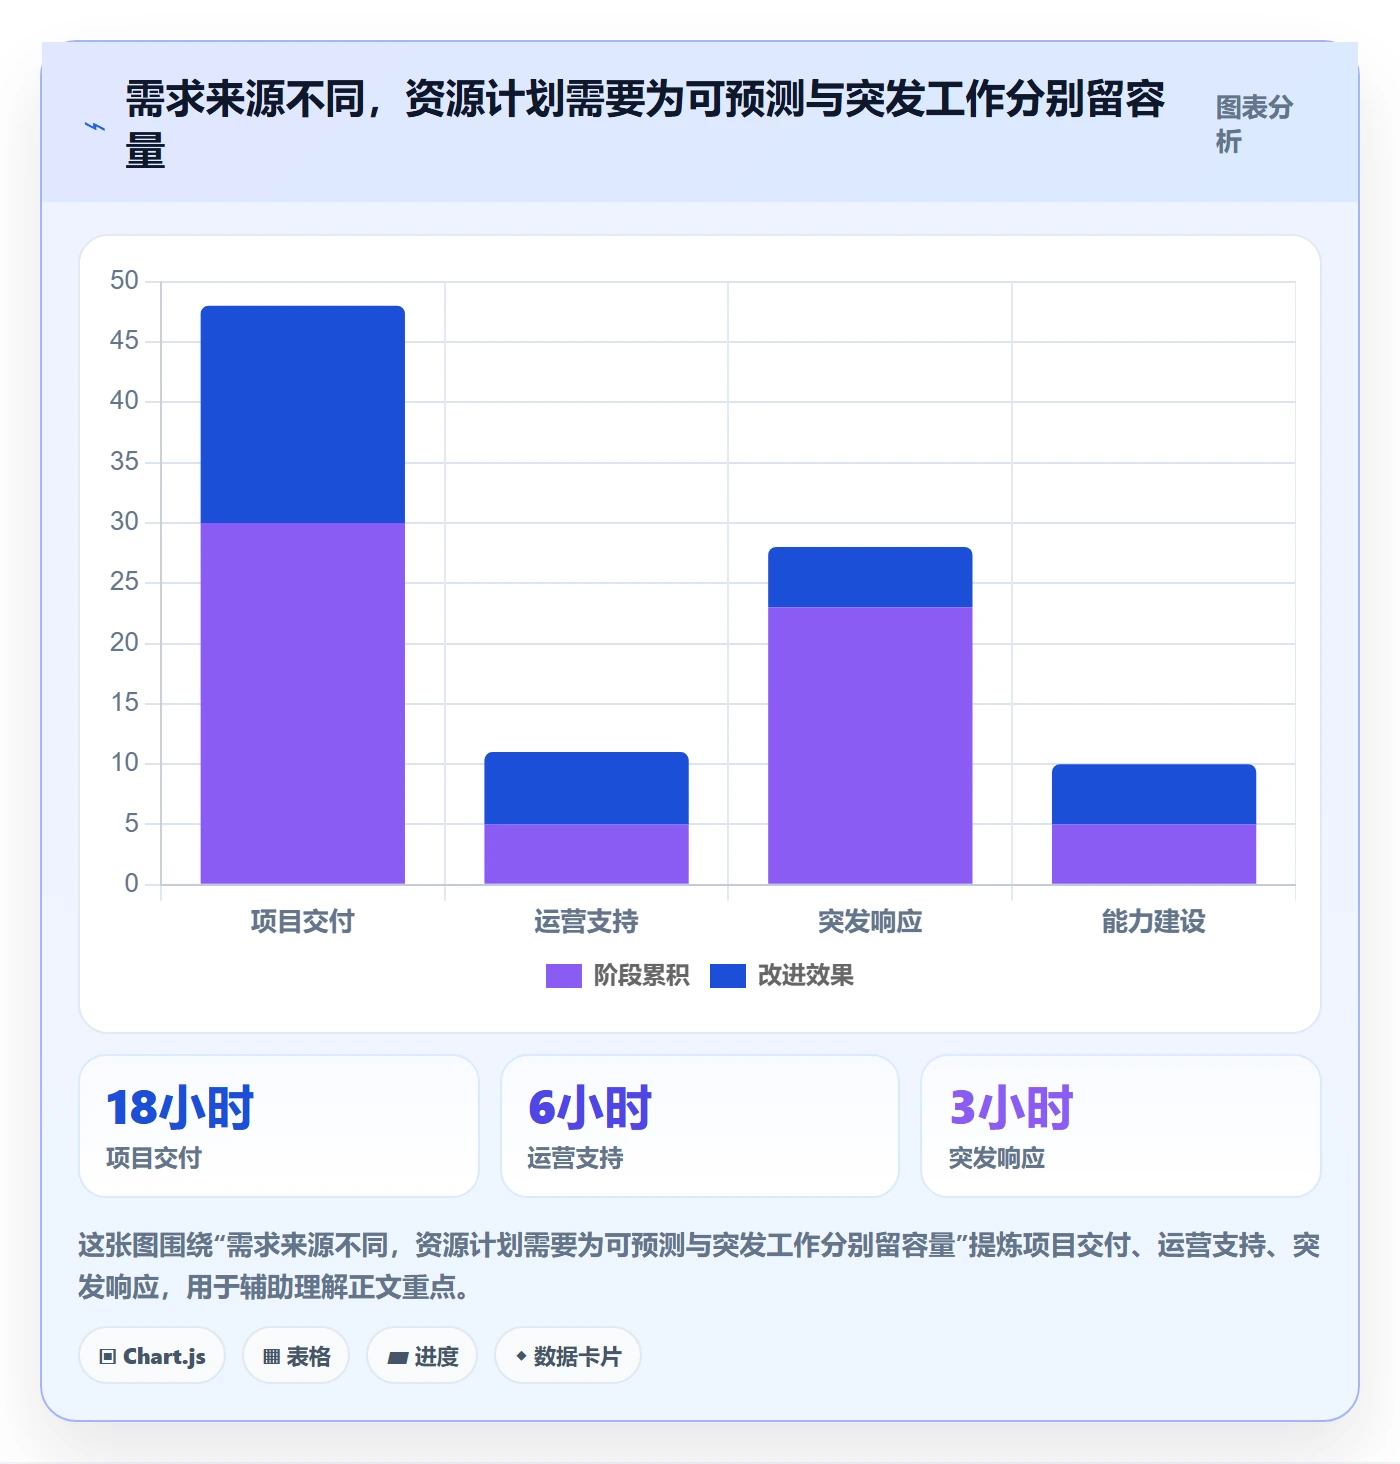
Task: Click the purple bar segment for 能力建设
Action: [1154, 854]
